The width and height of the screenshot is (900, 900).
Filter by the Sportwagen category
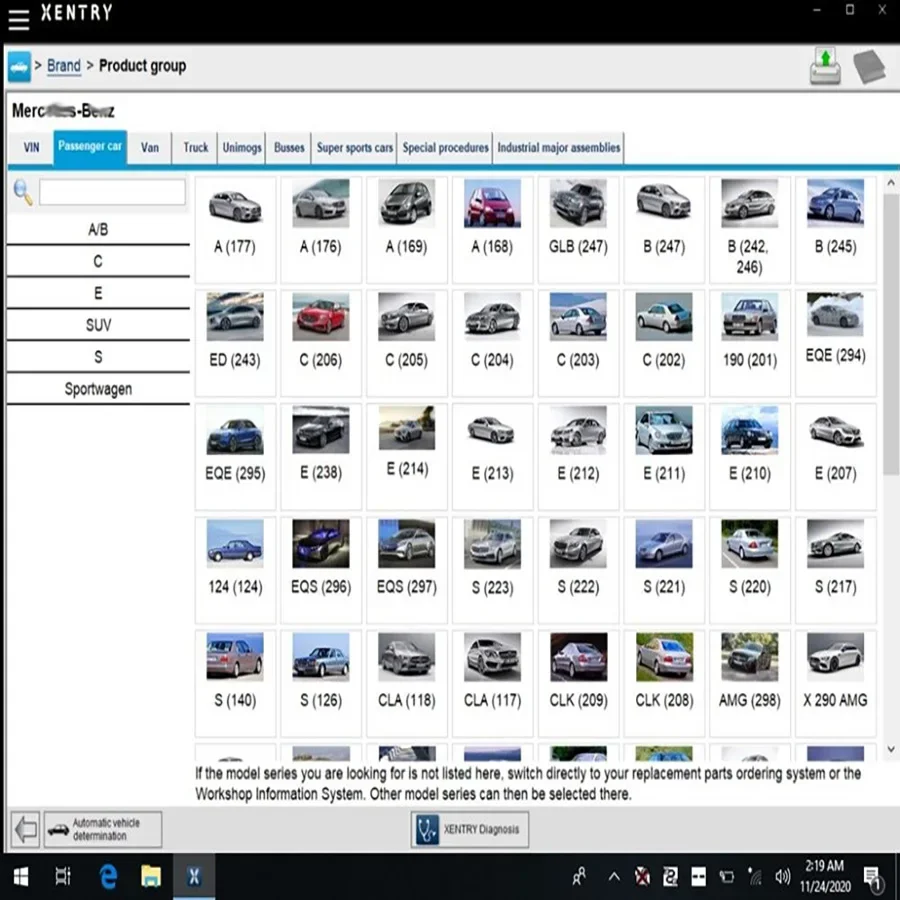point(98,389)
